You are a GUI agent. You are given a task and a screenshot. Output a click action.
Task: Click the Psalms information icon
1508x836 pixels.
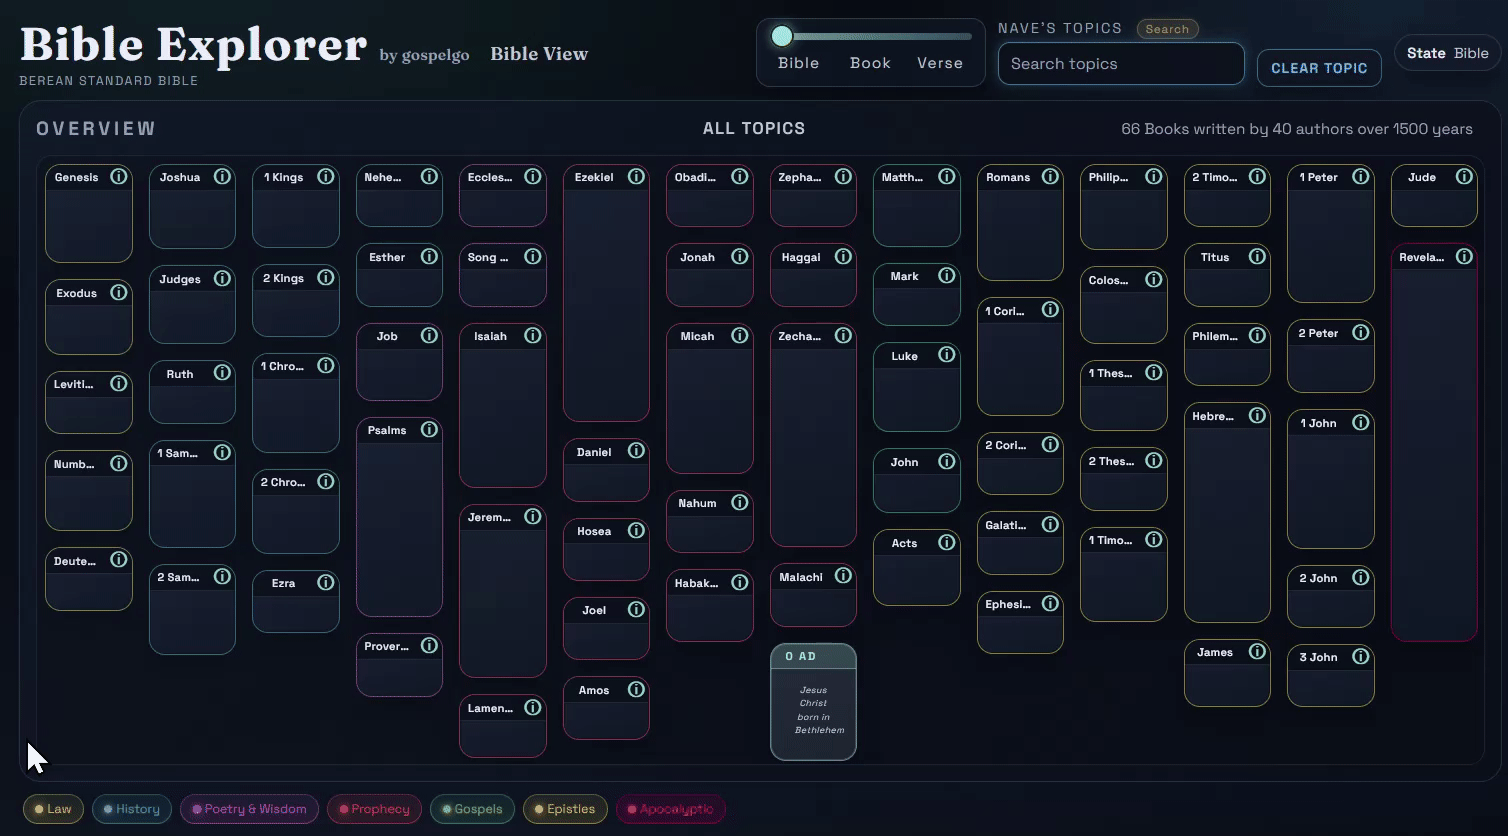[429, 429]
